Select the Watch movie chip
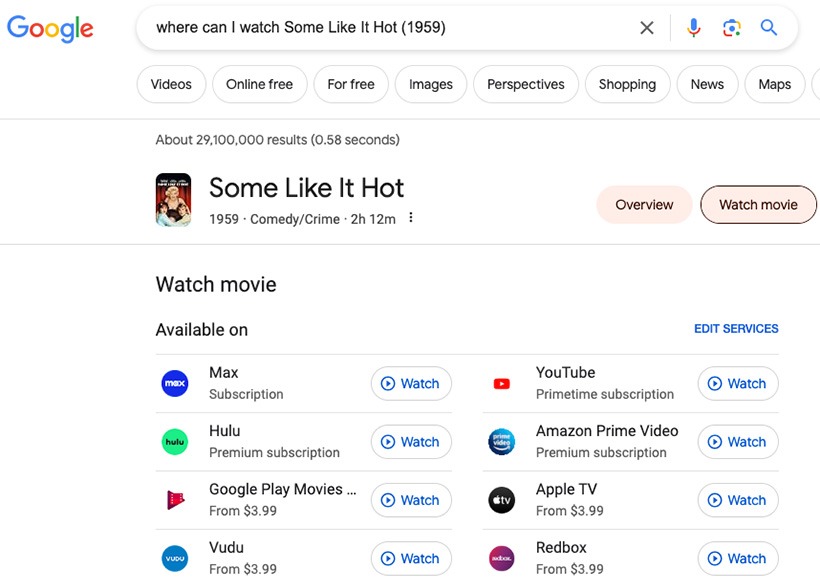This screenshot has width=820, height=584. 758,204
